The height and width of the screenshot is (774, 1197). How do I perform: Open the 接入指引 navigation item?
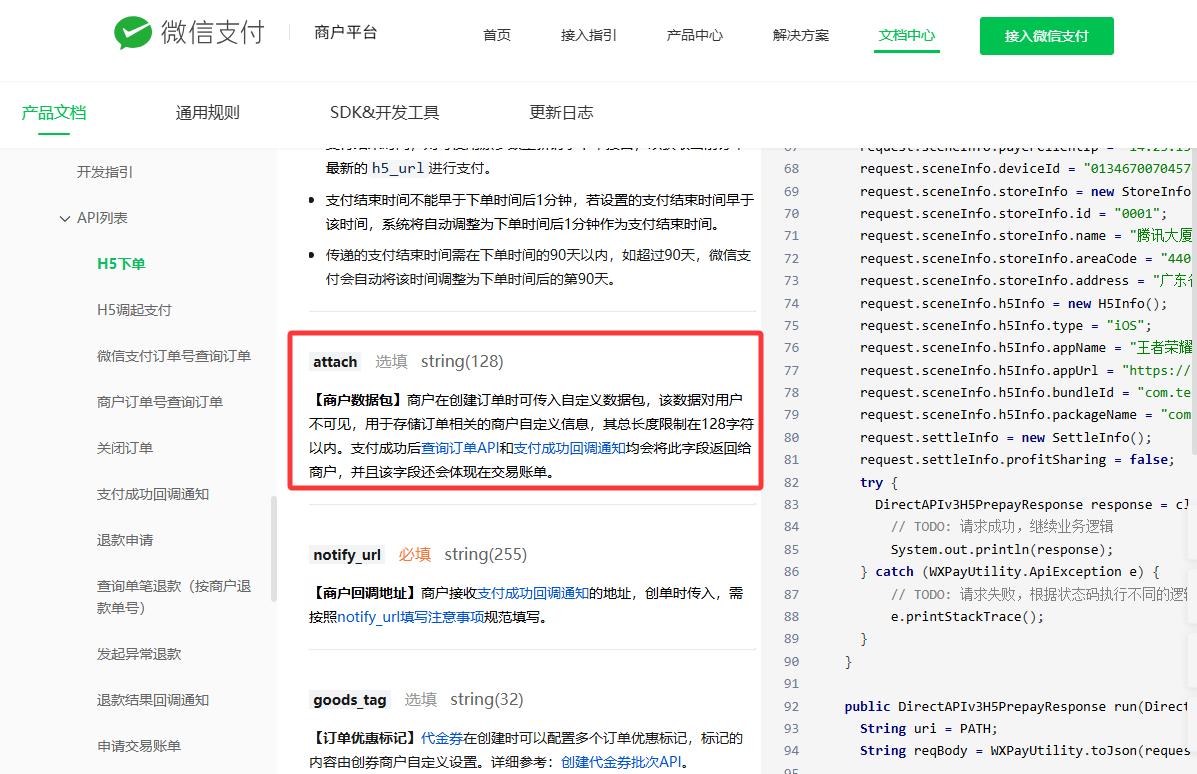tap(589, 35)
